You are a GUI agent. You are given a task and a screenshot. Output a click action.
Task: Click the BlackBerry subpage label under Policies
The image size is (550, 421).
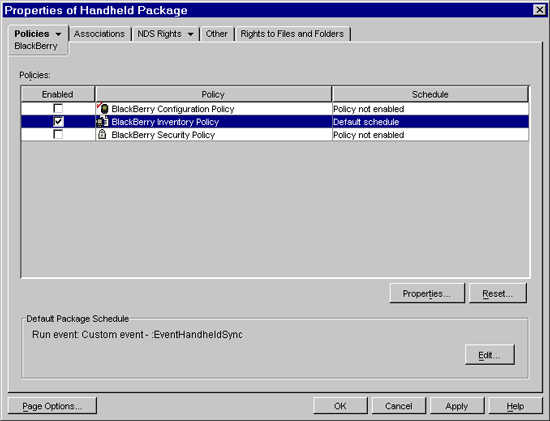coord(36,46)
